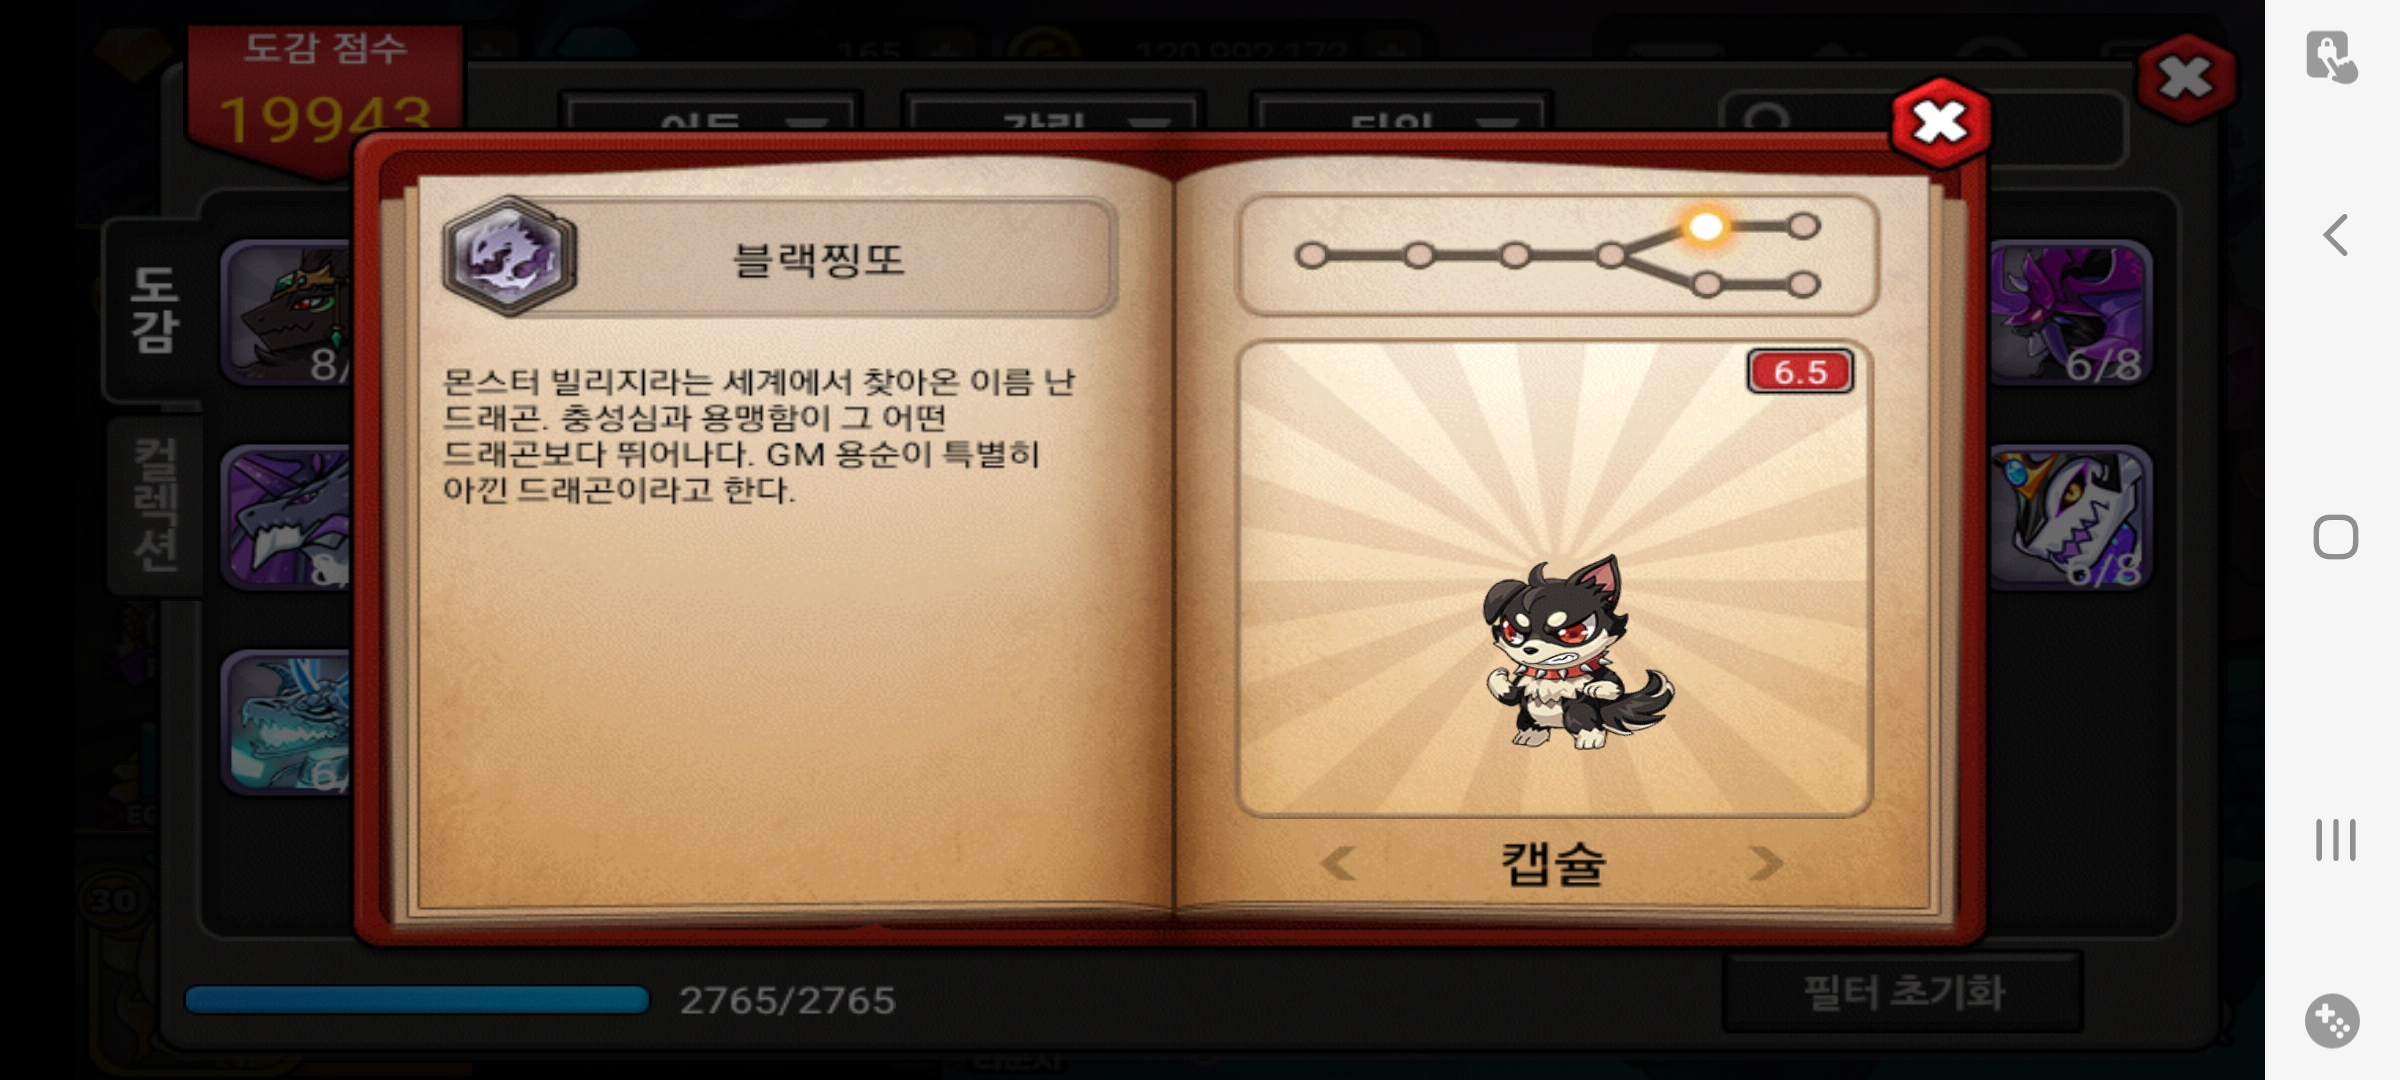Open the Android recent apps button

click(x=2335, y=840)
